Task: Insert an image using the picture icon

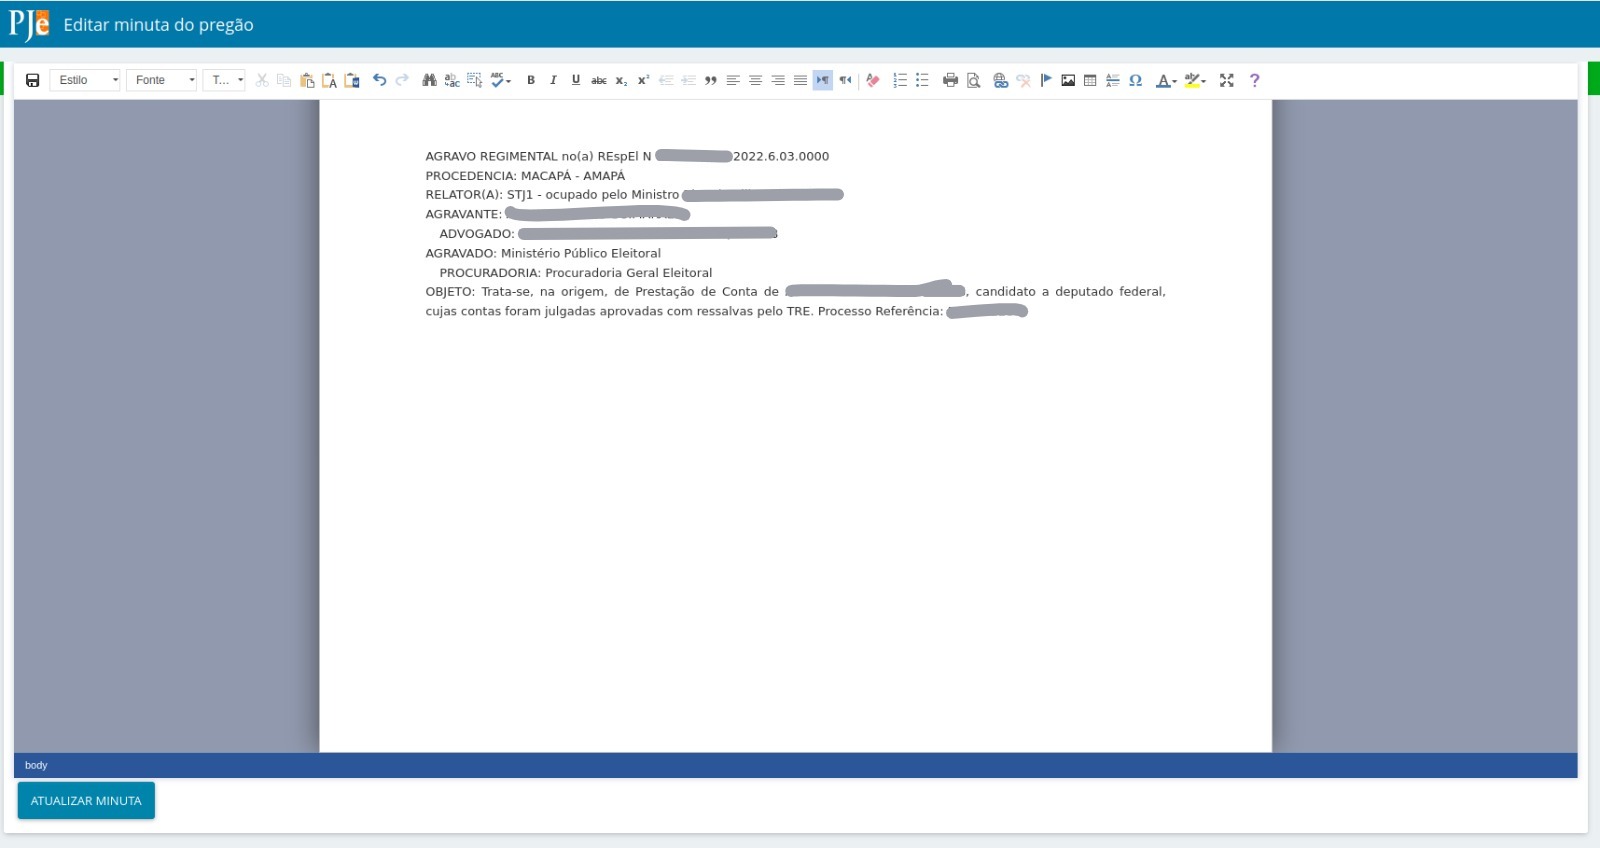Action: pos(1068,80)
